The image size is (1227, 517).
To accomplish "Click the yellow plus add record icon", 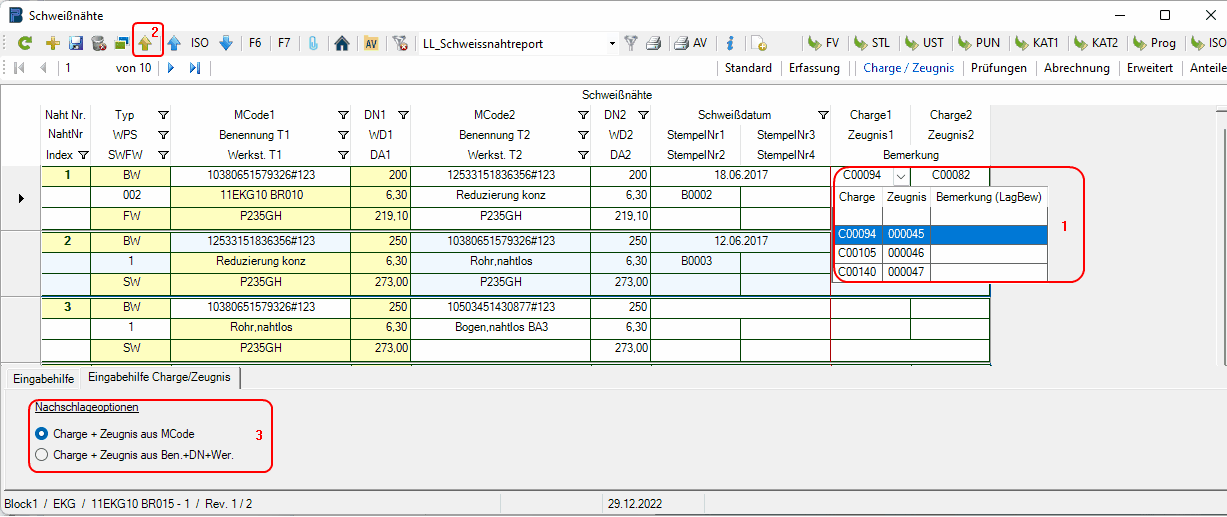I will pyautogui.click(x=53, y=43).
